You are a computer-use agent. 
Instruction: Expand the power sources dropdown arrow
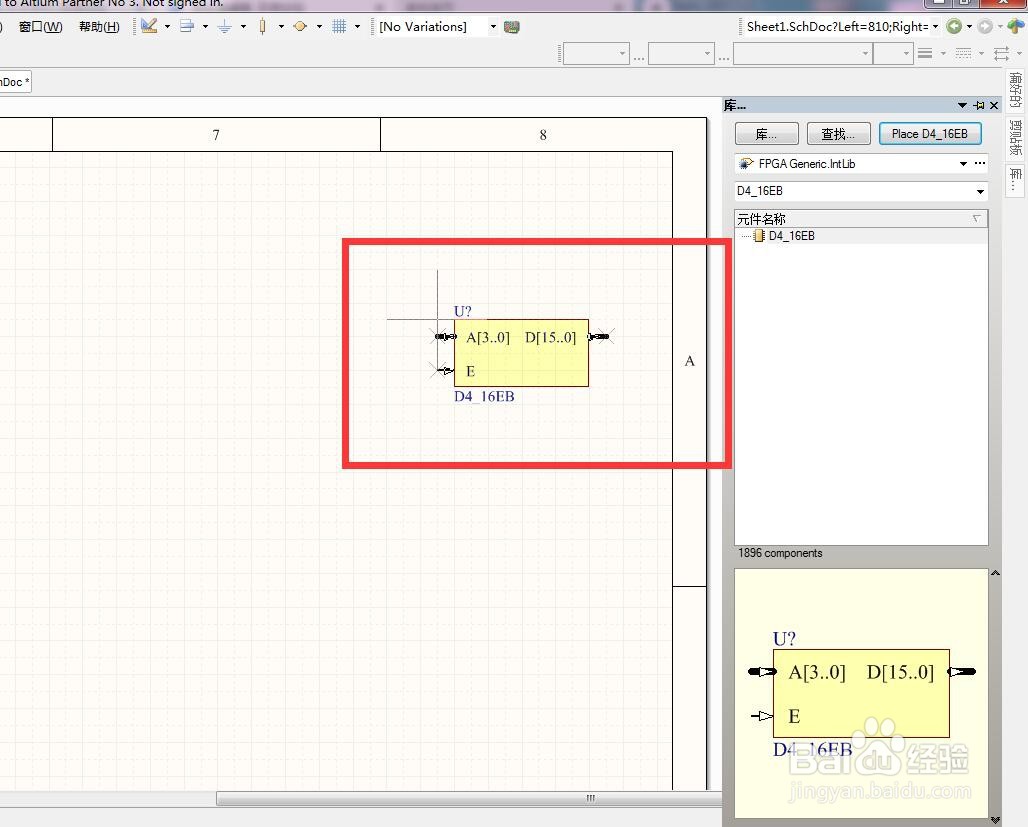(243, 27)
